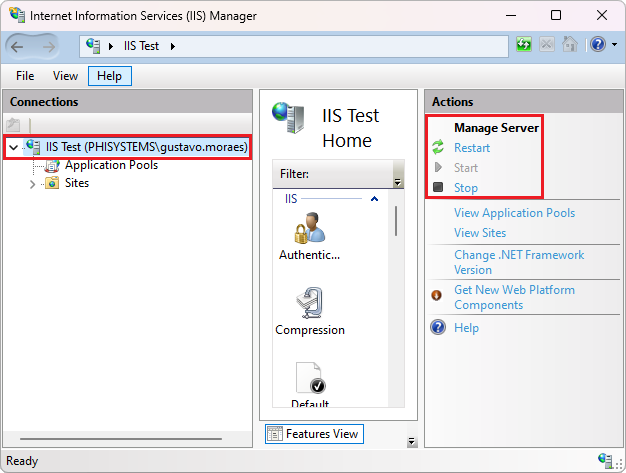The height and width of the screenshot is (473, 626).
Task: Click the Connections pane horizontal scrollbar
Action: coord(121,439)
